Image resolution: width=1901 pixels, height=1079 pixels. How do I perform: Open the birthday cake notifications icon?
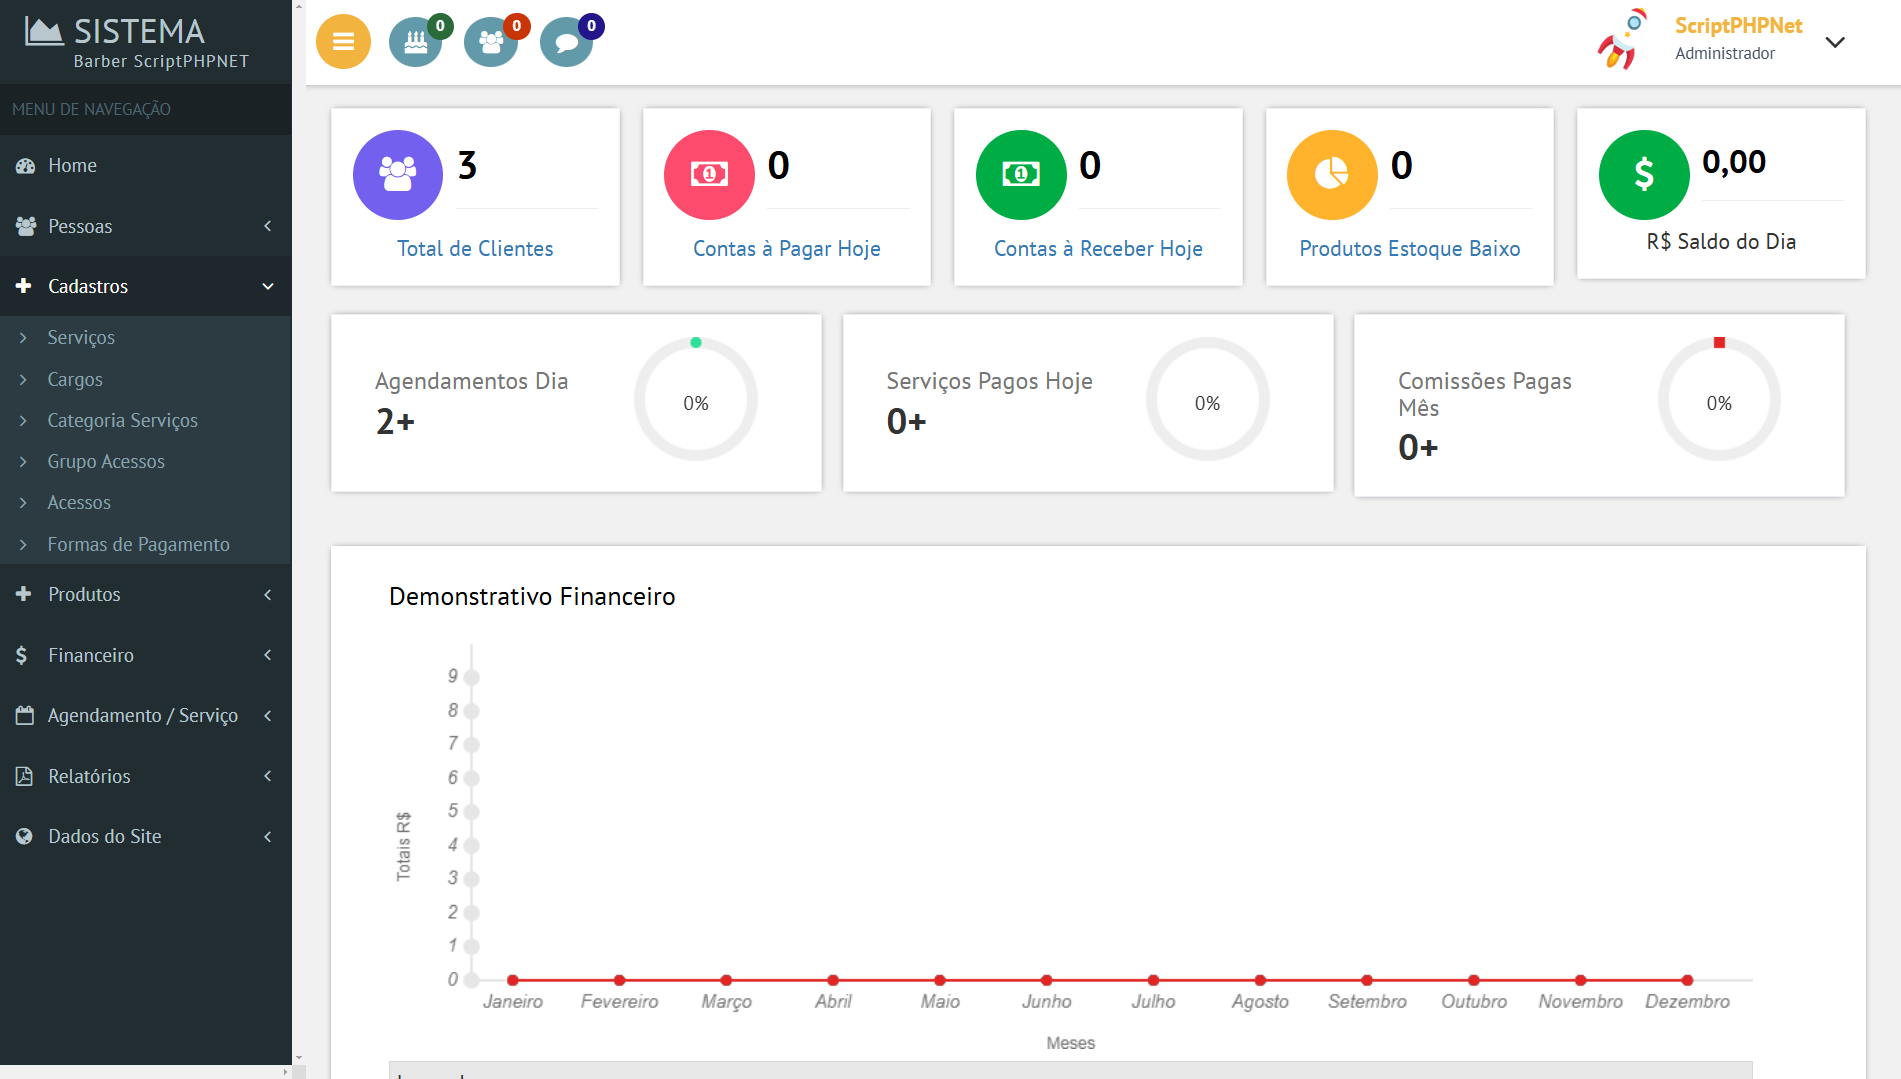point(416,42)
